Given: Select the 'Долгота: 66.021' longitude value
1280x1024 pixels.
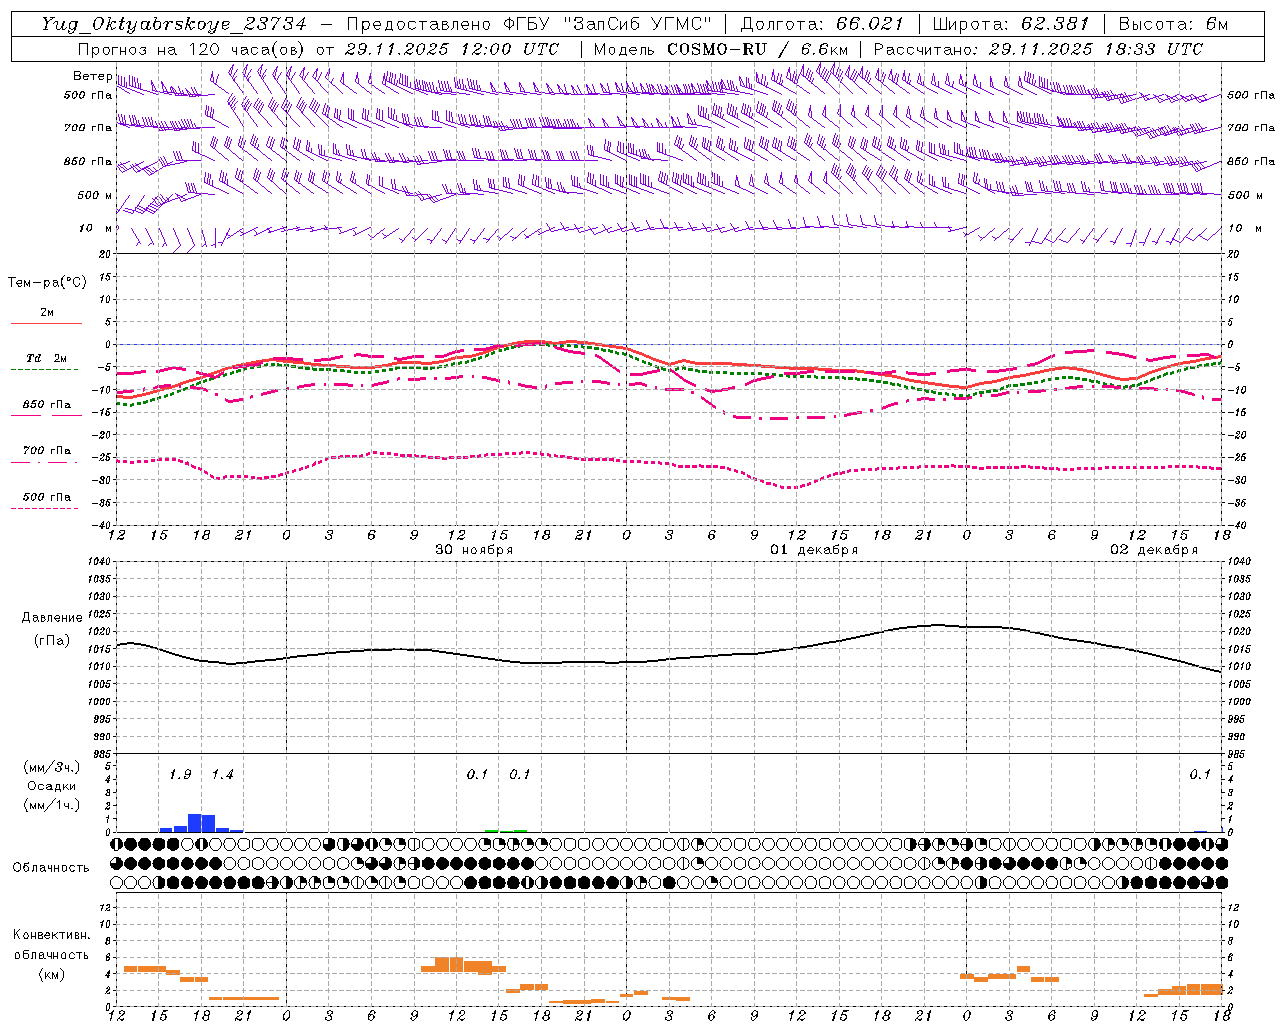Looking at the screenshot, I should [x=822, y=24].
